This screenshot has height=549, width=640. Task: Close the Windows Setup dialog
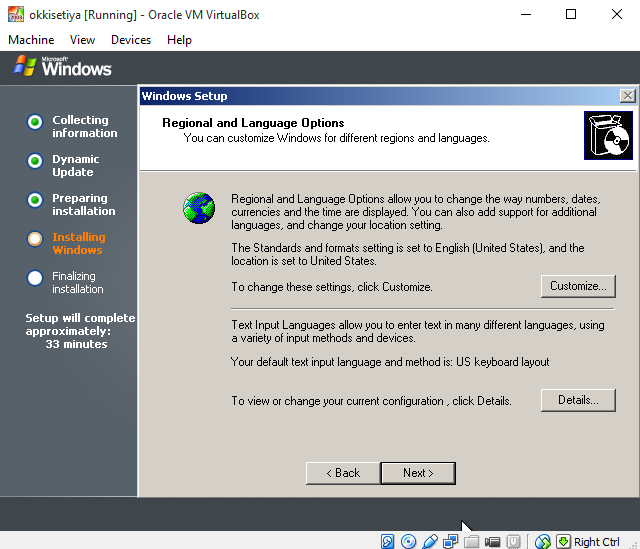[x=627, y=96]
